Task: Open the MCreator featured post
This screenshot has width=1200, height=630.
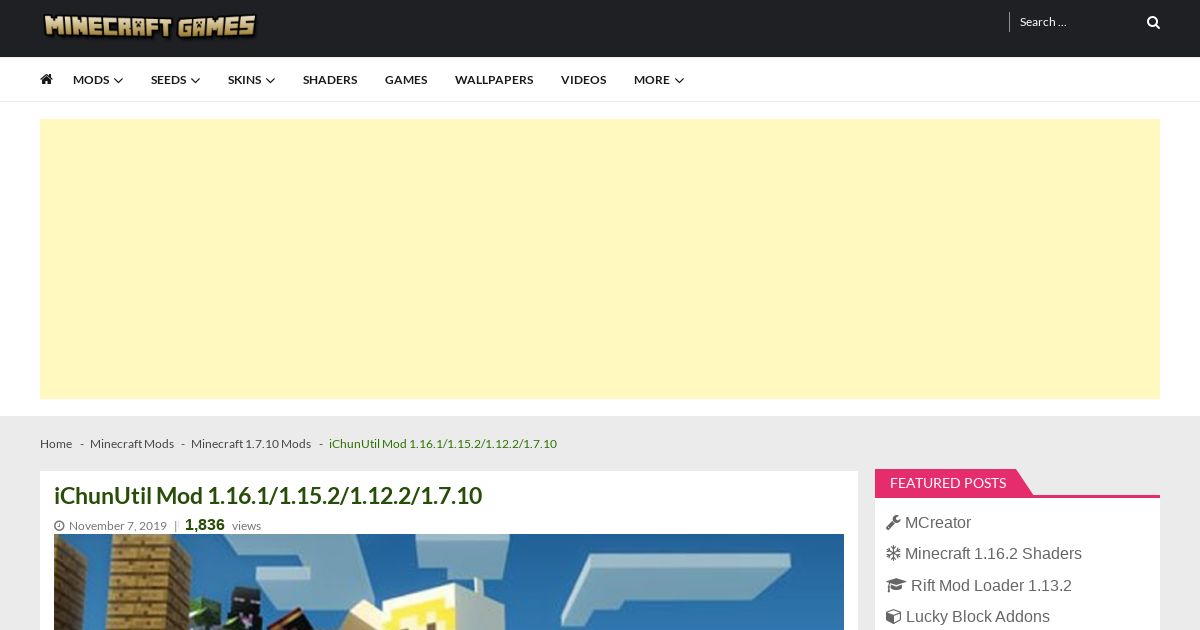Action: coord(938,523)
